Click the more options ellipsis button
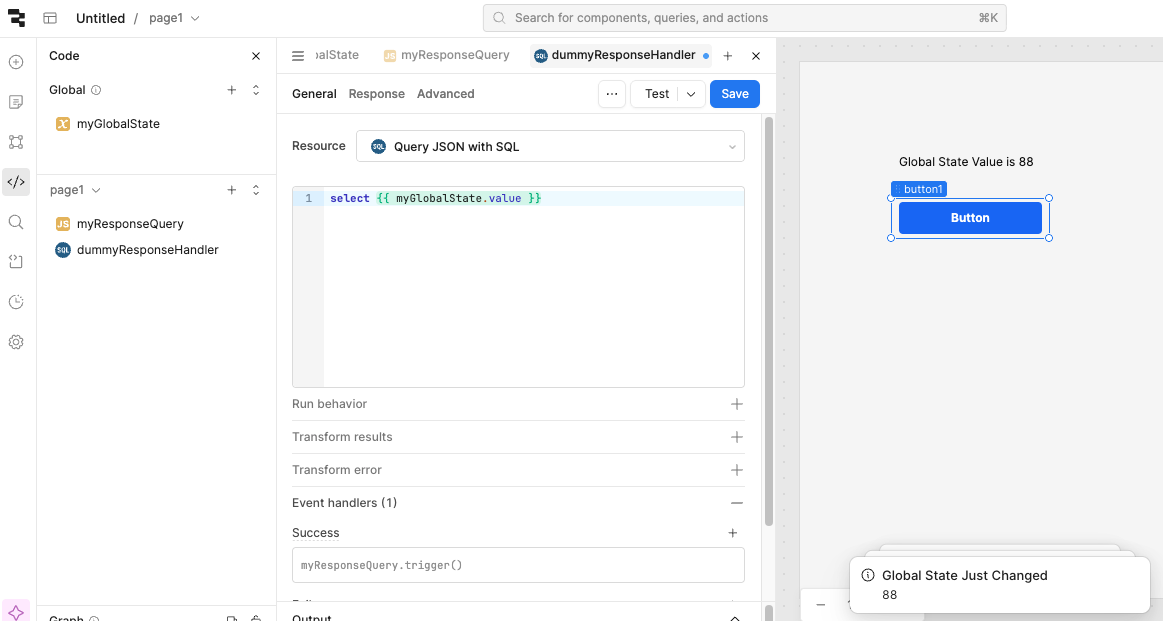Screen dimensions: 1163x621 click(612, 94)
